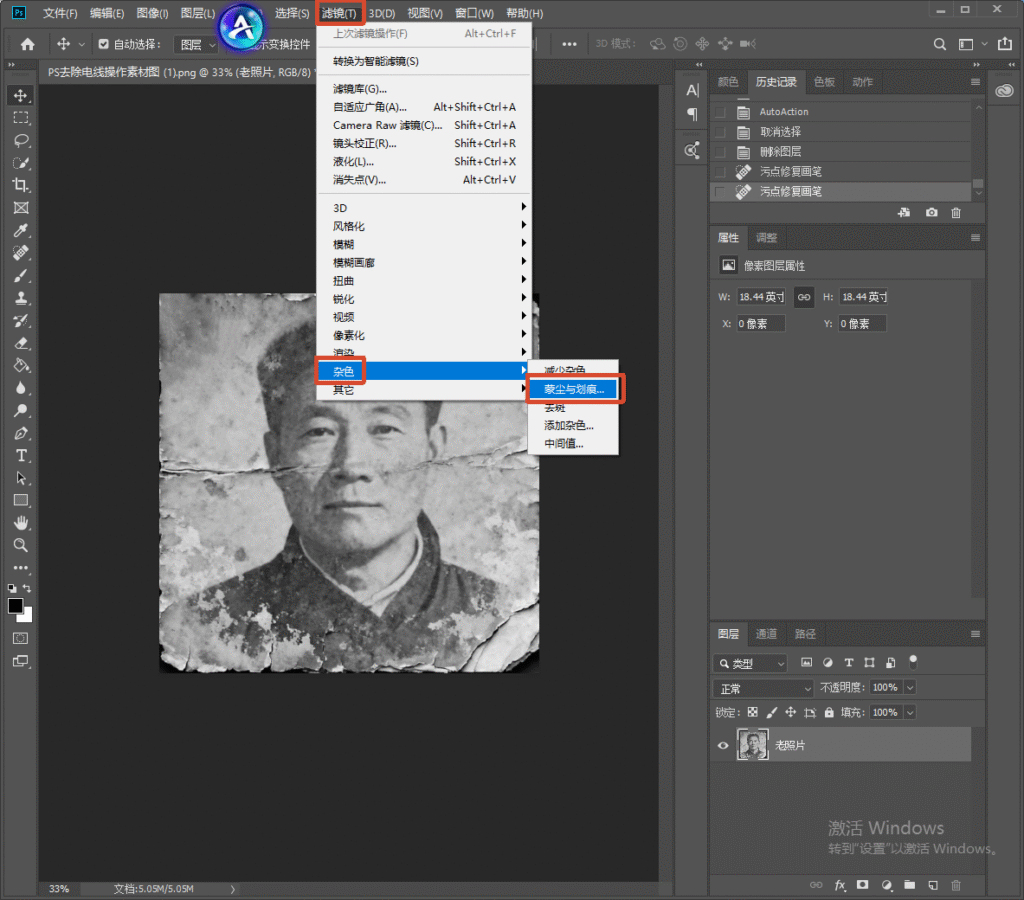Select the Horizontal Type tool

tap(21, 456)
